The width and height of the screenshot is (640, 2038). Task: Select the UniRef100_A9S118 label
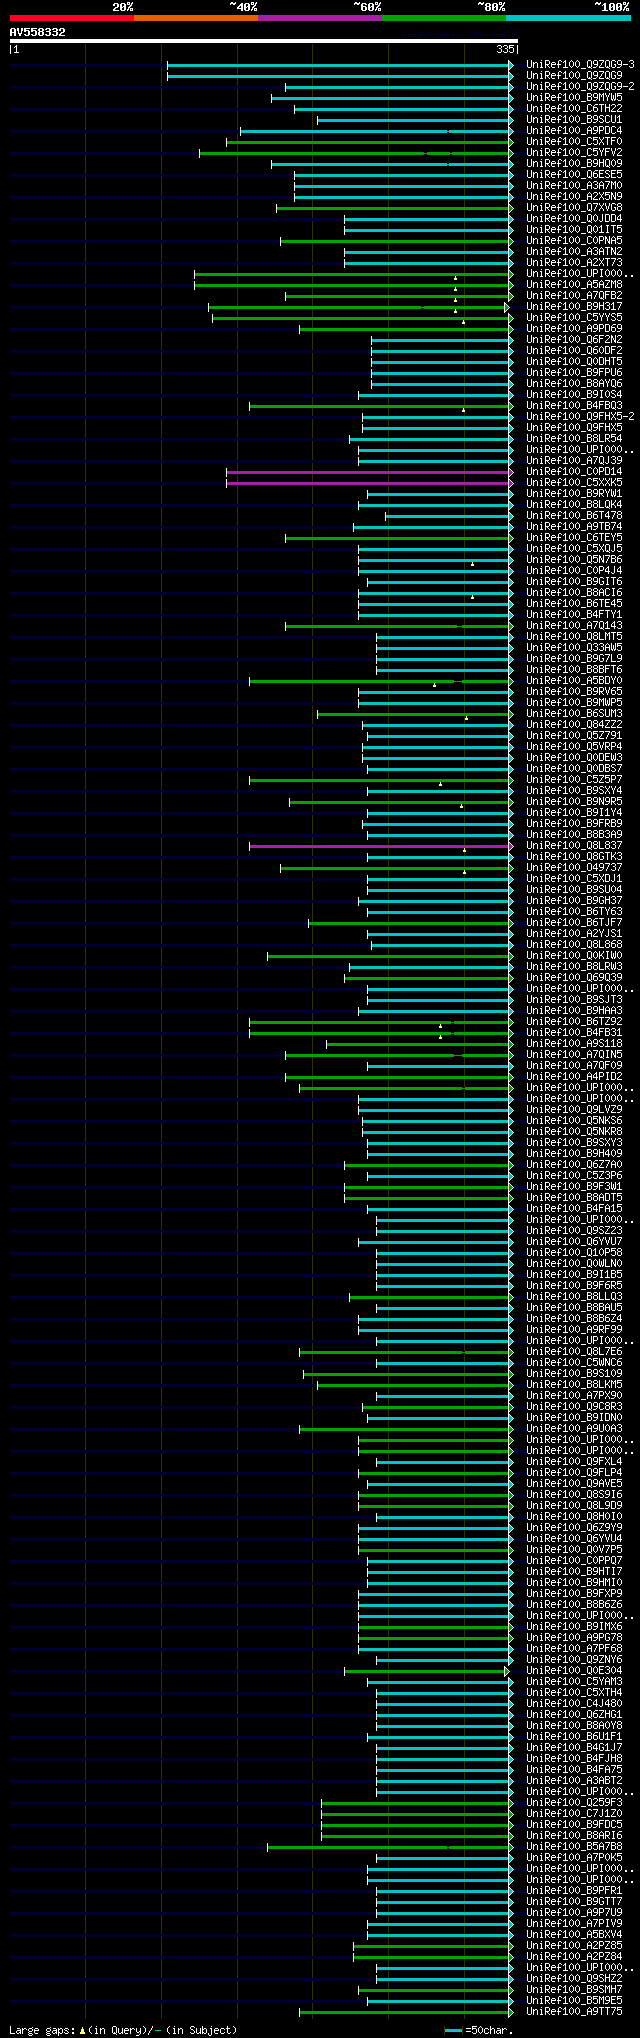(x=575, y=1043)
